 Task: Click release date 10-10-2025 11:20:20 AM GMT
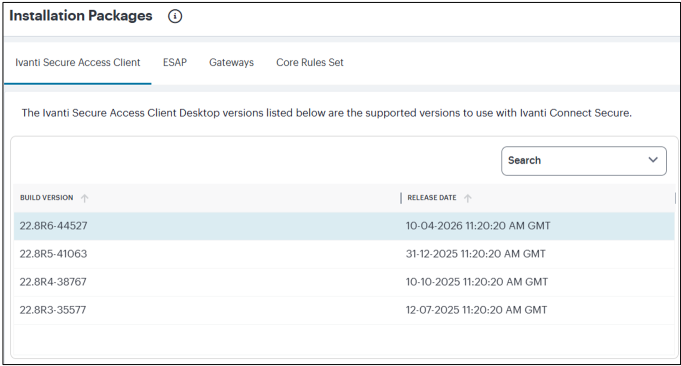point(477,282)
